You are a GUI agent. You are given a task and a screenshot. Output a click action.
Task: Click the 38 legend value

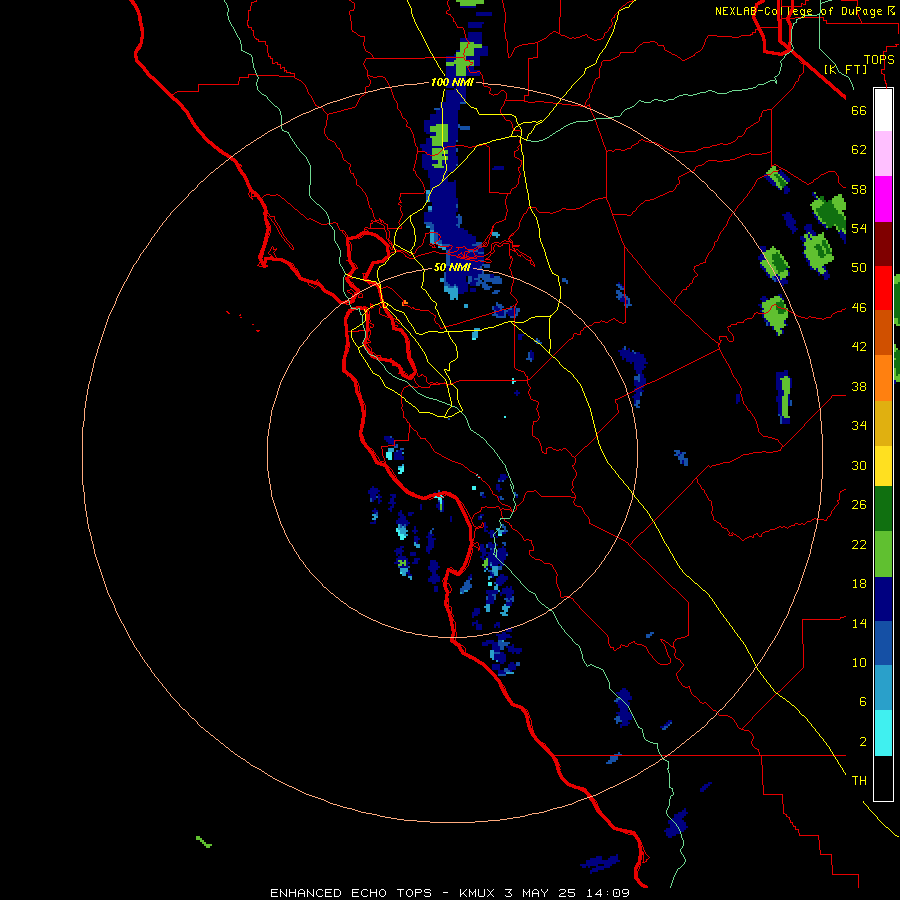(859, 387)
